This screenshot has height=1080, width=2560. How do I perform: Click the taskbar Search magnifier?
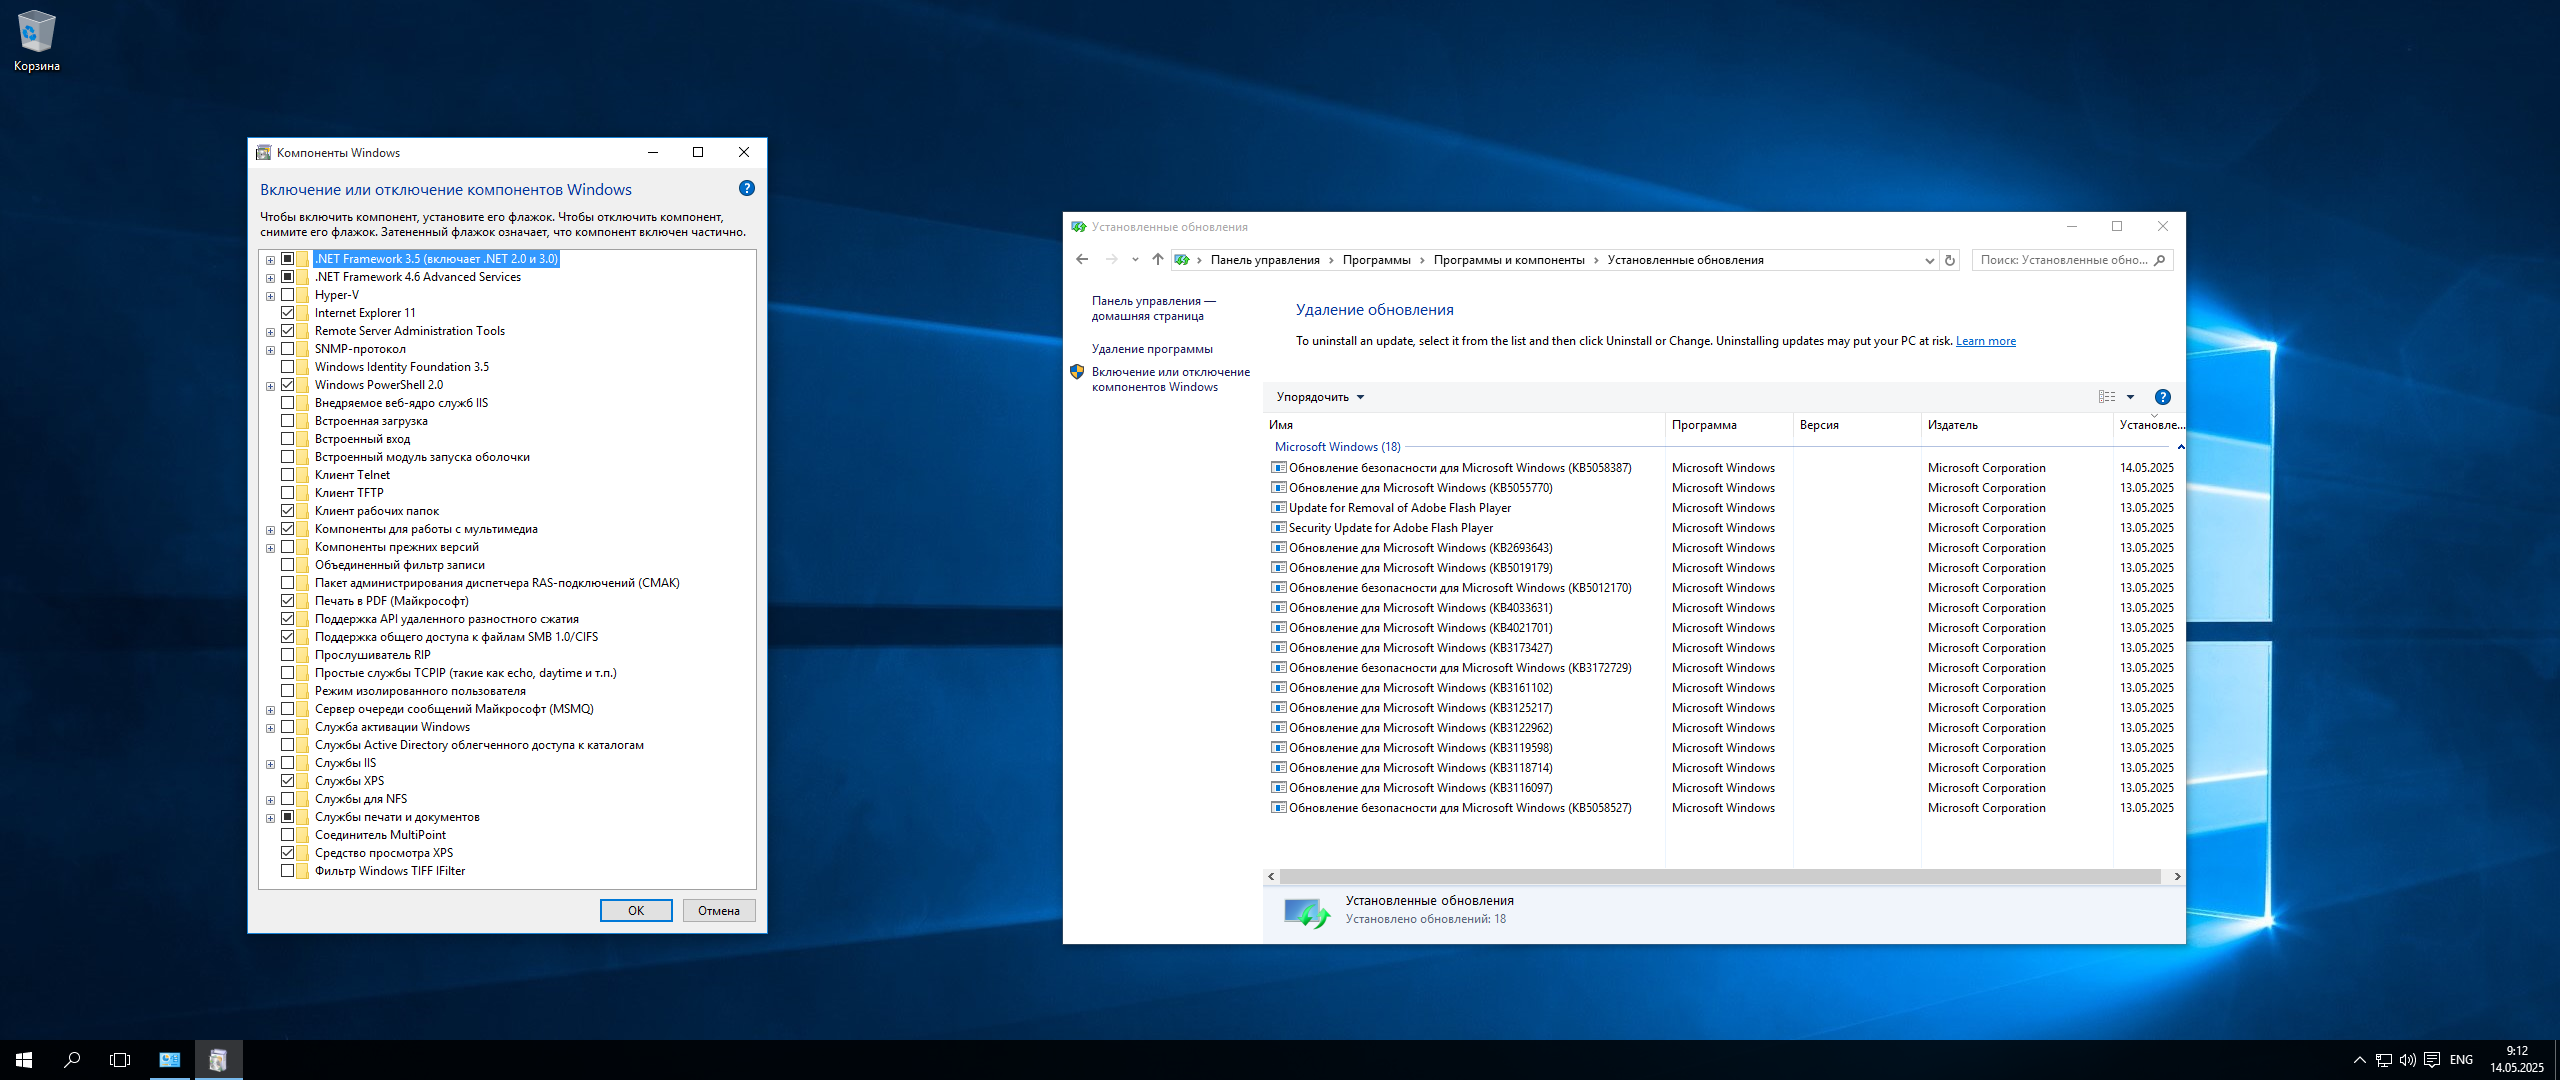(72, 1060)
